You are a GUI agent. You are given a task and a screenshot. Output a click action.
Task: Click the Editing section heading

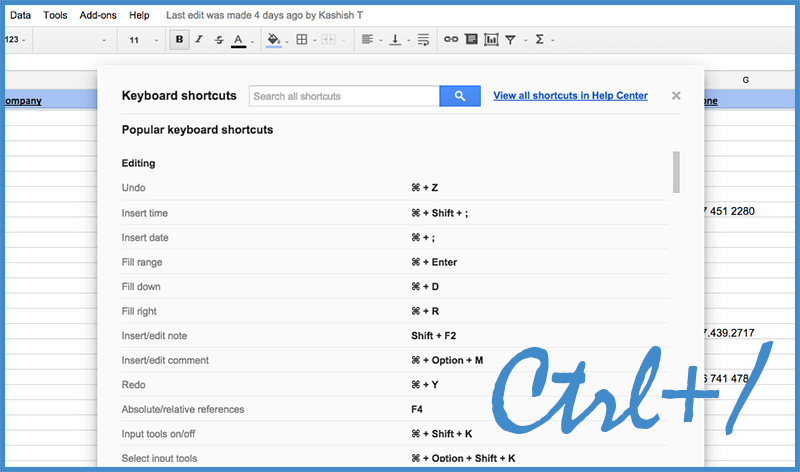pyautogui.click(x=138, y=163)
